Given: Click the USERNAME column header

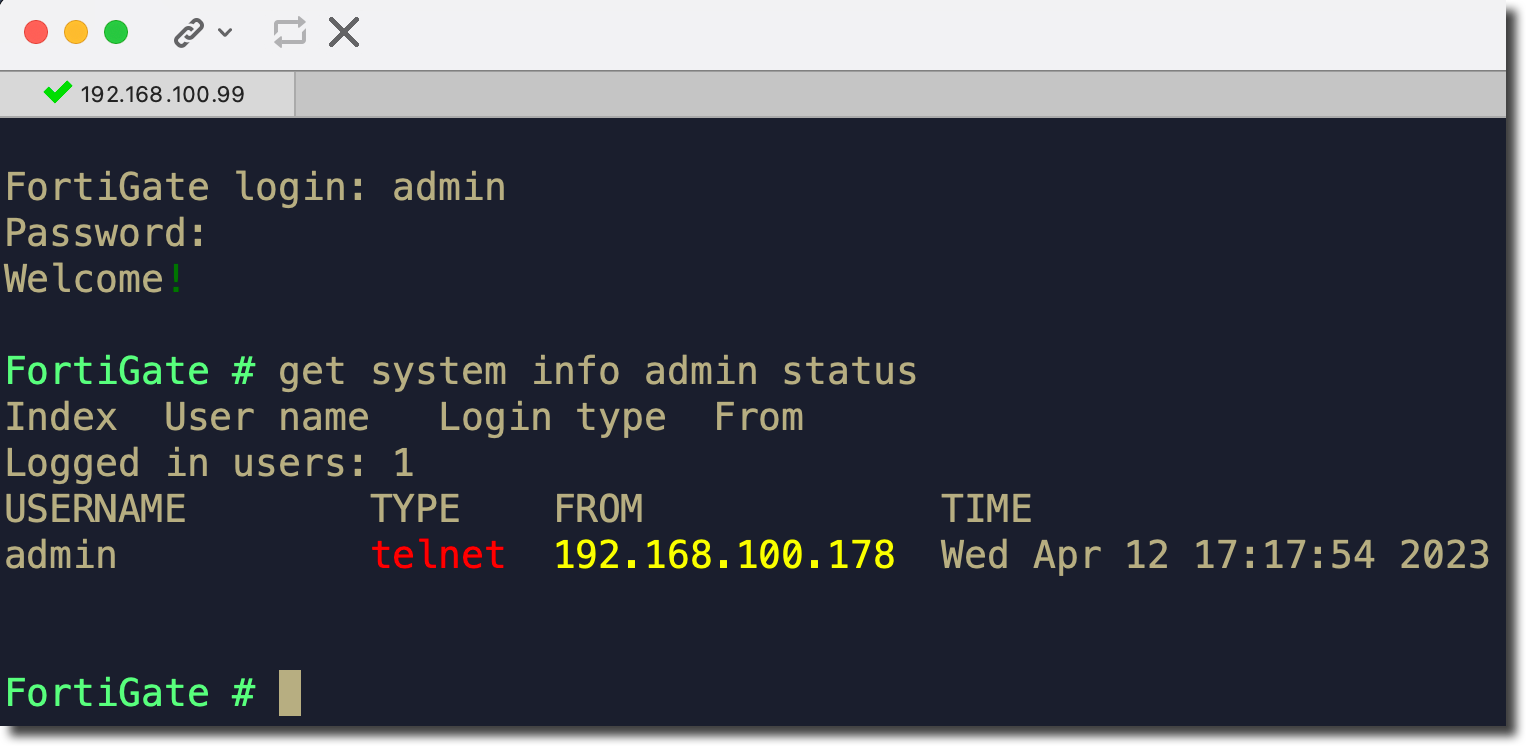Looking at the screenshot, I should [x=95, y=509].
